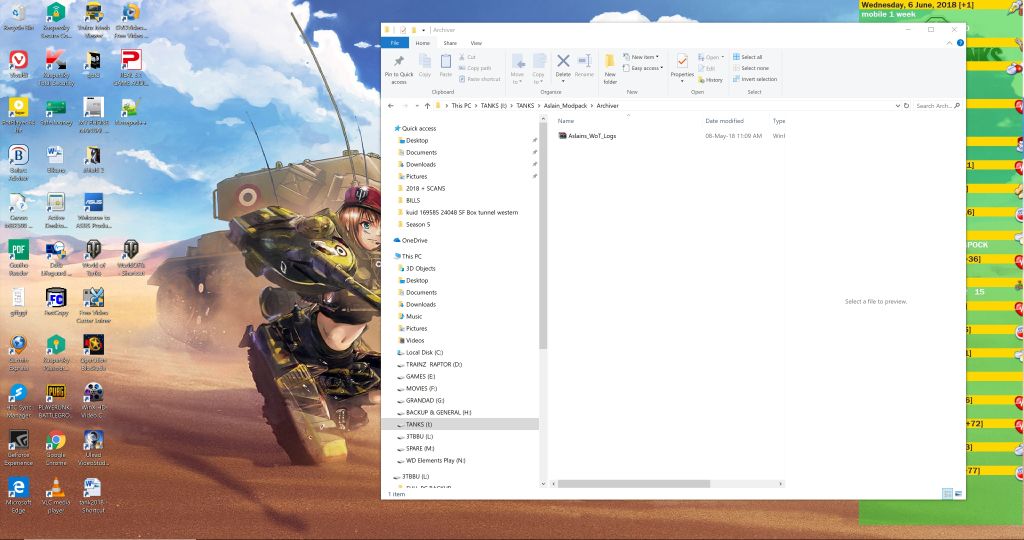Select WD Elements Play (N:) drive
The height and width of the screenshot is (540, 1024).
[x=436, y=460]
